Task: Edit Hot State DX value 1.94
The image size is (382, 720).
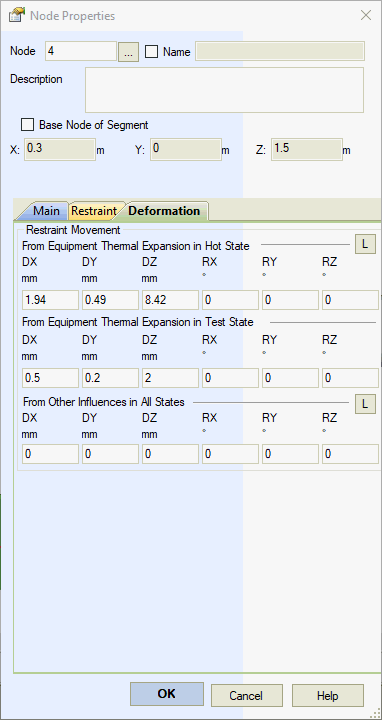Action: (x=51, y=300)
